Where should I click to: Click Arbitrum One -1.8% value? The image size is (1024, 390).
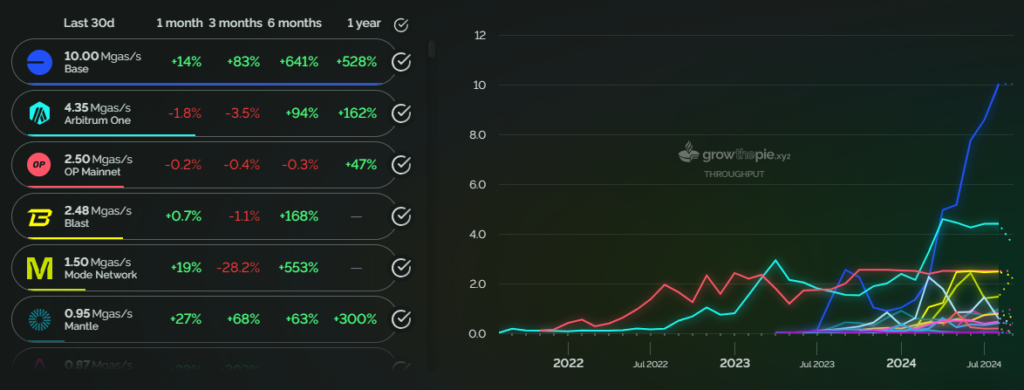185,114
